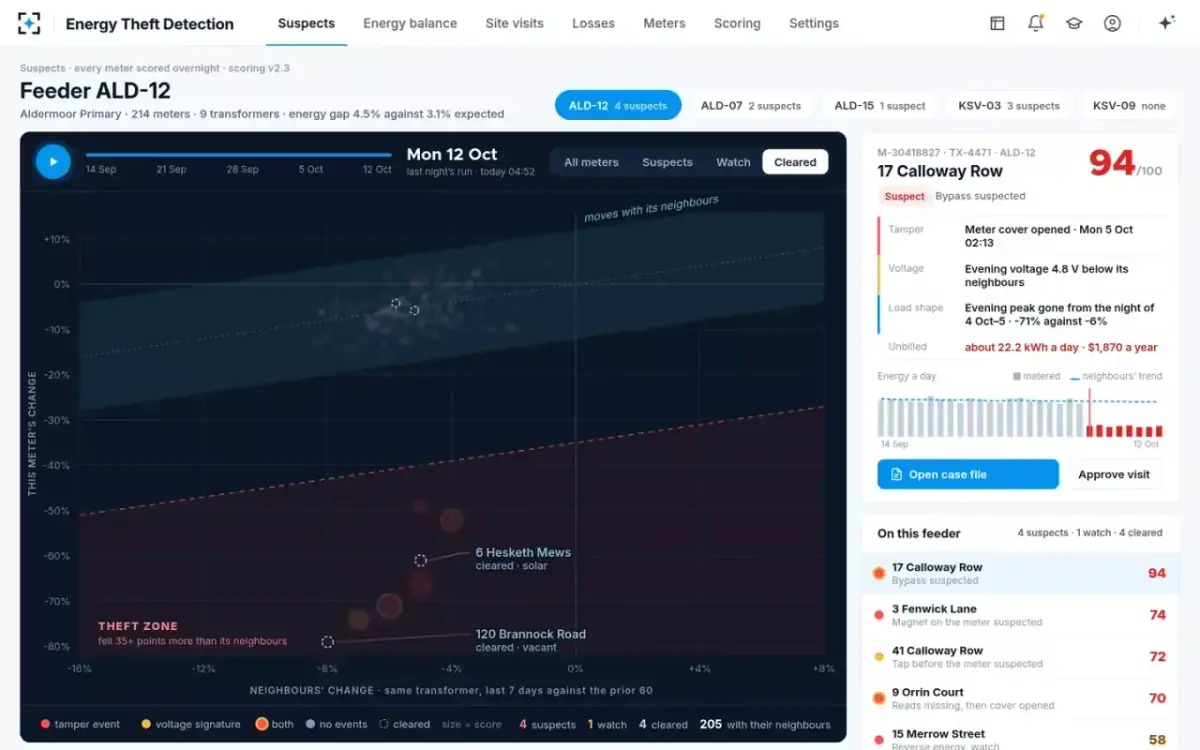Open 3 Fenwick Lane list row
This screenshot has width=1200, height=750.
tap(1021, 615)
